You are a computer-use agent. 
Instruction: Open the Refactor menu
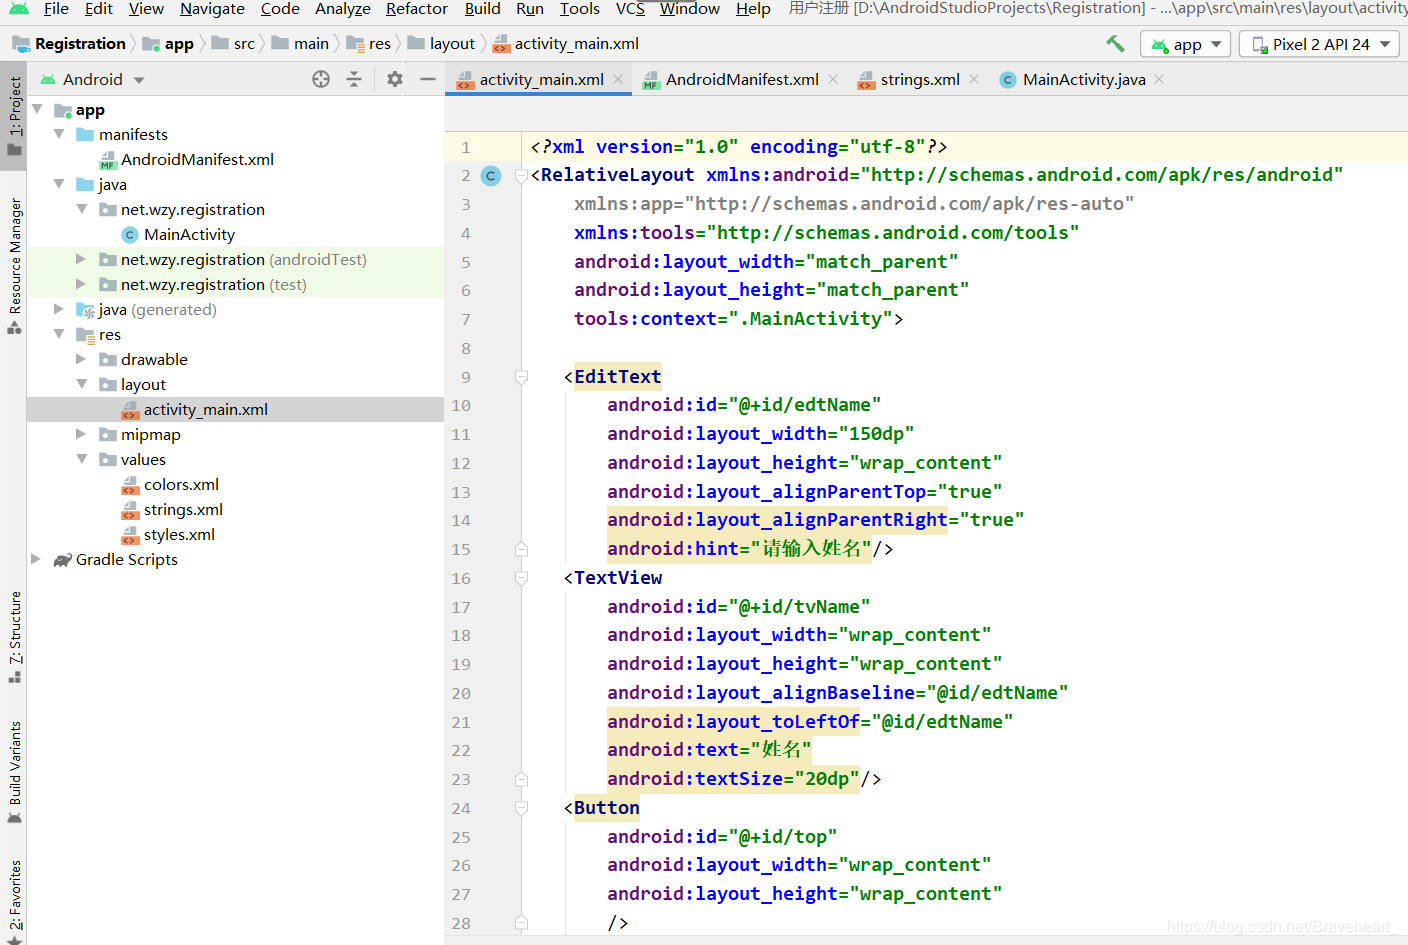pyautogui.click(x=416, y=9)
